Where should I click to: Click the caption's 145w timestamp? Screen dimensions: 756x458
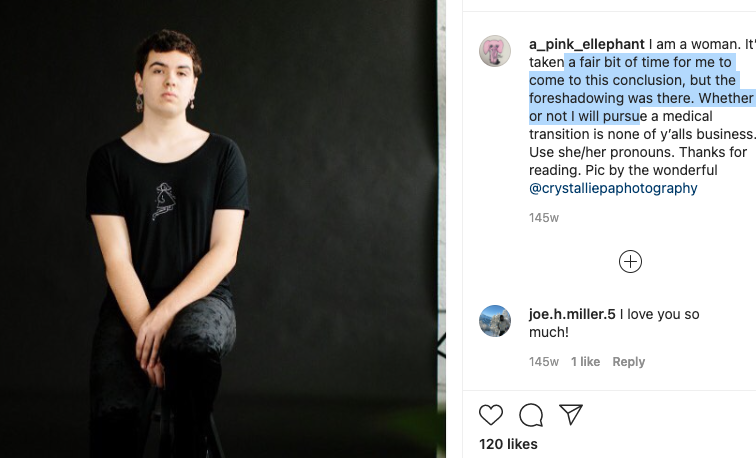543,218
